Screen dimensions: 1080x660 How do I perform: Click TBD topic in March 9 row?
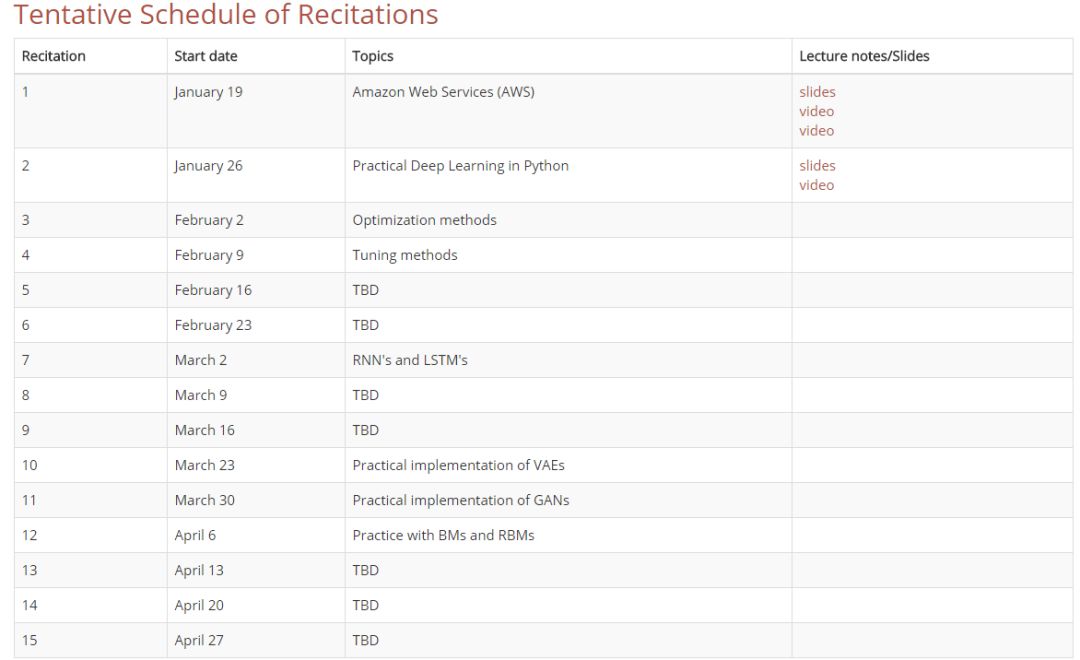click(x=365, y=395)
